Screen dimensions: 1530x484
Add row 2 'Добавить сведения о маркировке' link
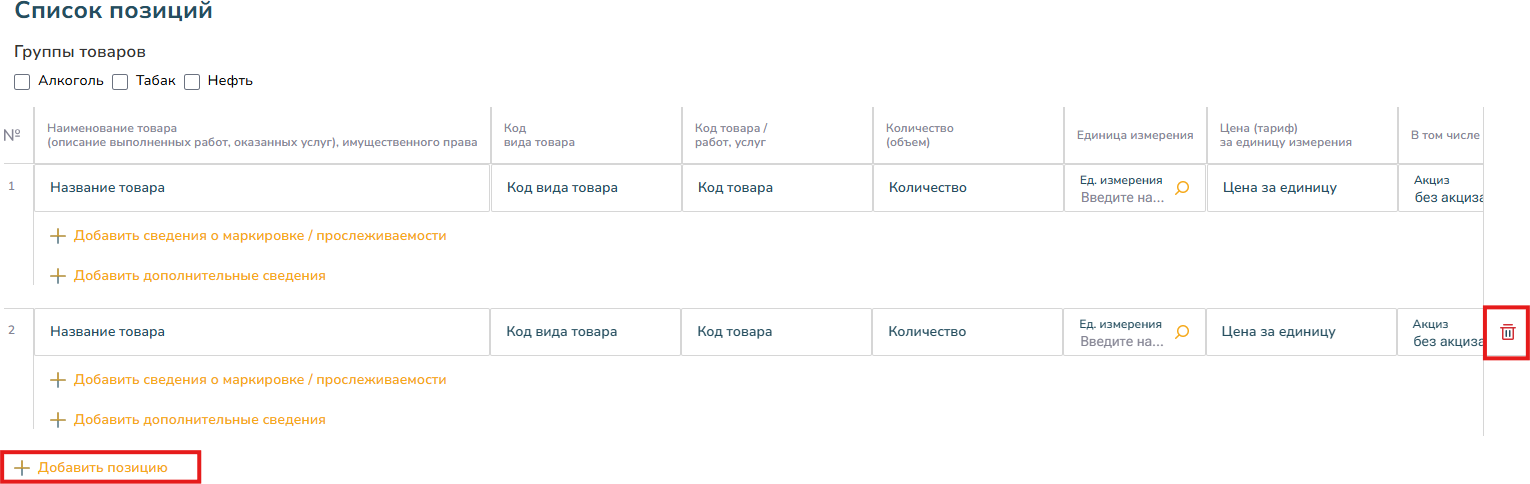coord(260,380)
